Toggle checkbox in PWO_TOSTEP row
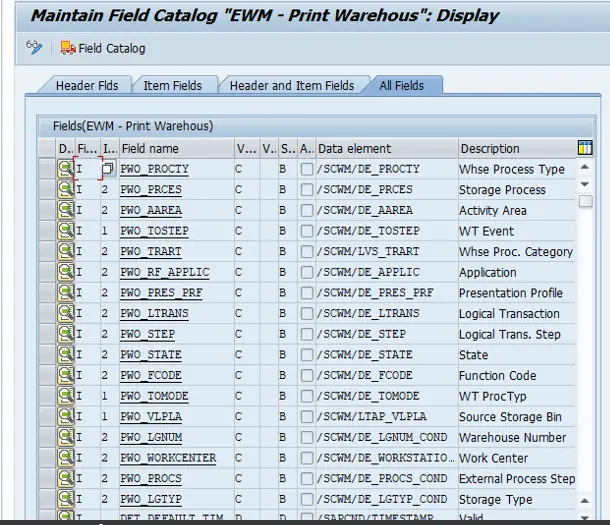This screenshot has height=525, width=610. click(307, 231)
